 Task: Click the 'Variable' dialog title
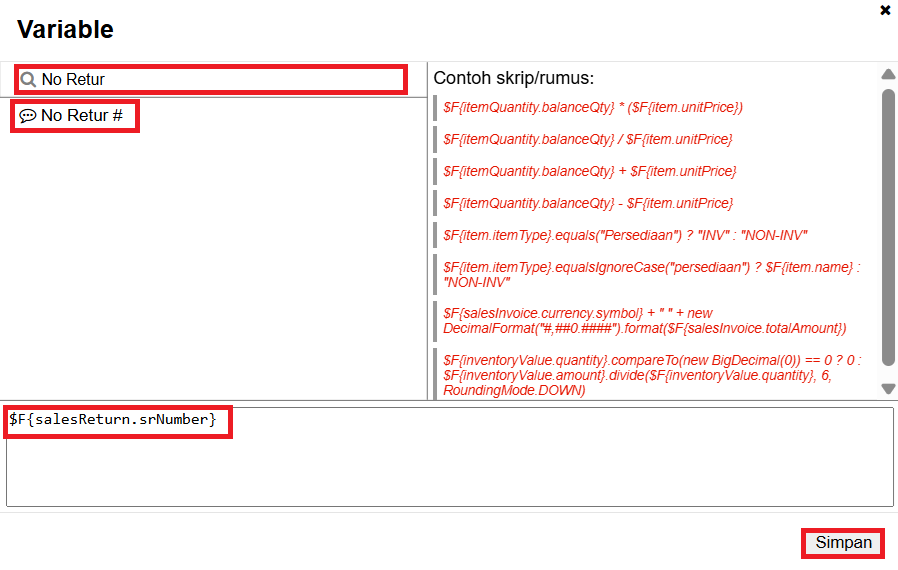[65, 30]
